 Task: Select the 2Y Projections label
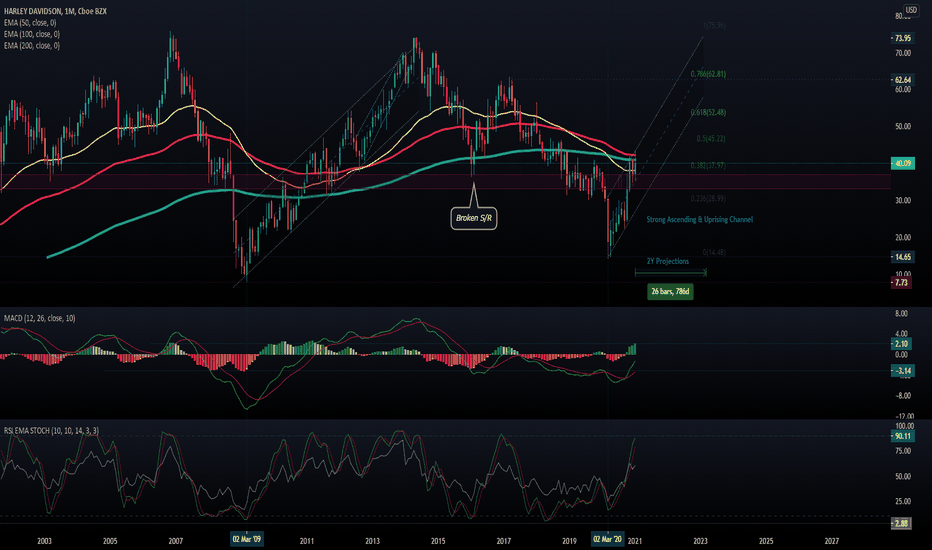(668, 261)
